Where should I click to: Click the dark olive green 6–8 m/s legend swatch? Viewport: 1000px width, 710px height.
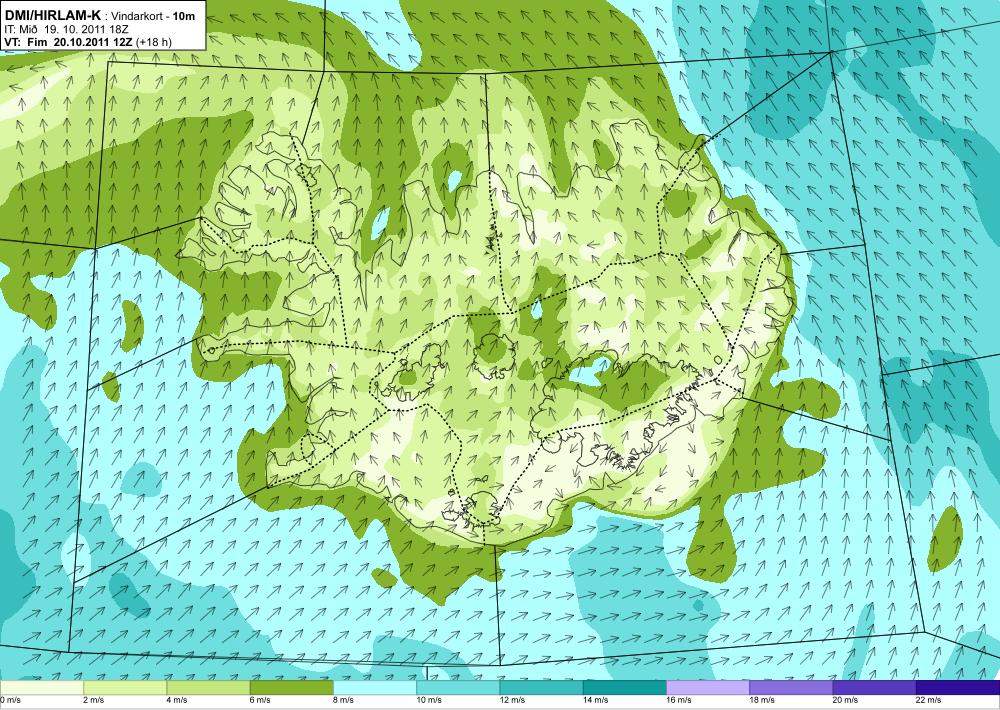coord(291,688)
